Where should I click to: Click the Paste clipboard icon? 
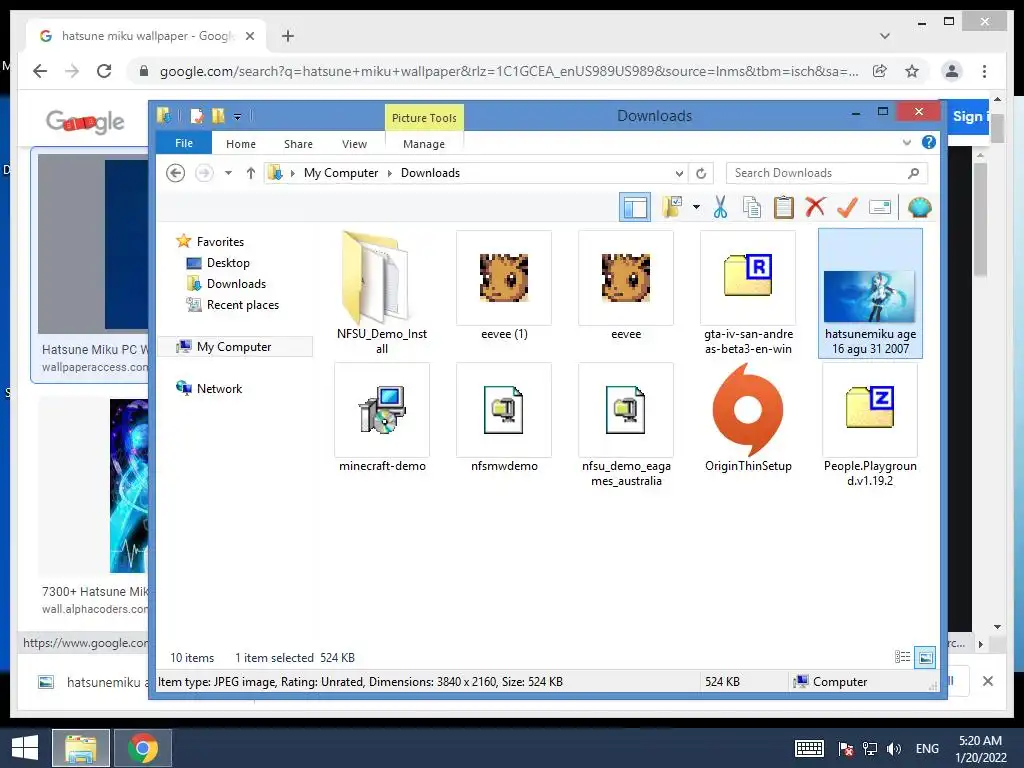(x=784, y=208)
